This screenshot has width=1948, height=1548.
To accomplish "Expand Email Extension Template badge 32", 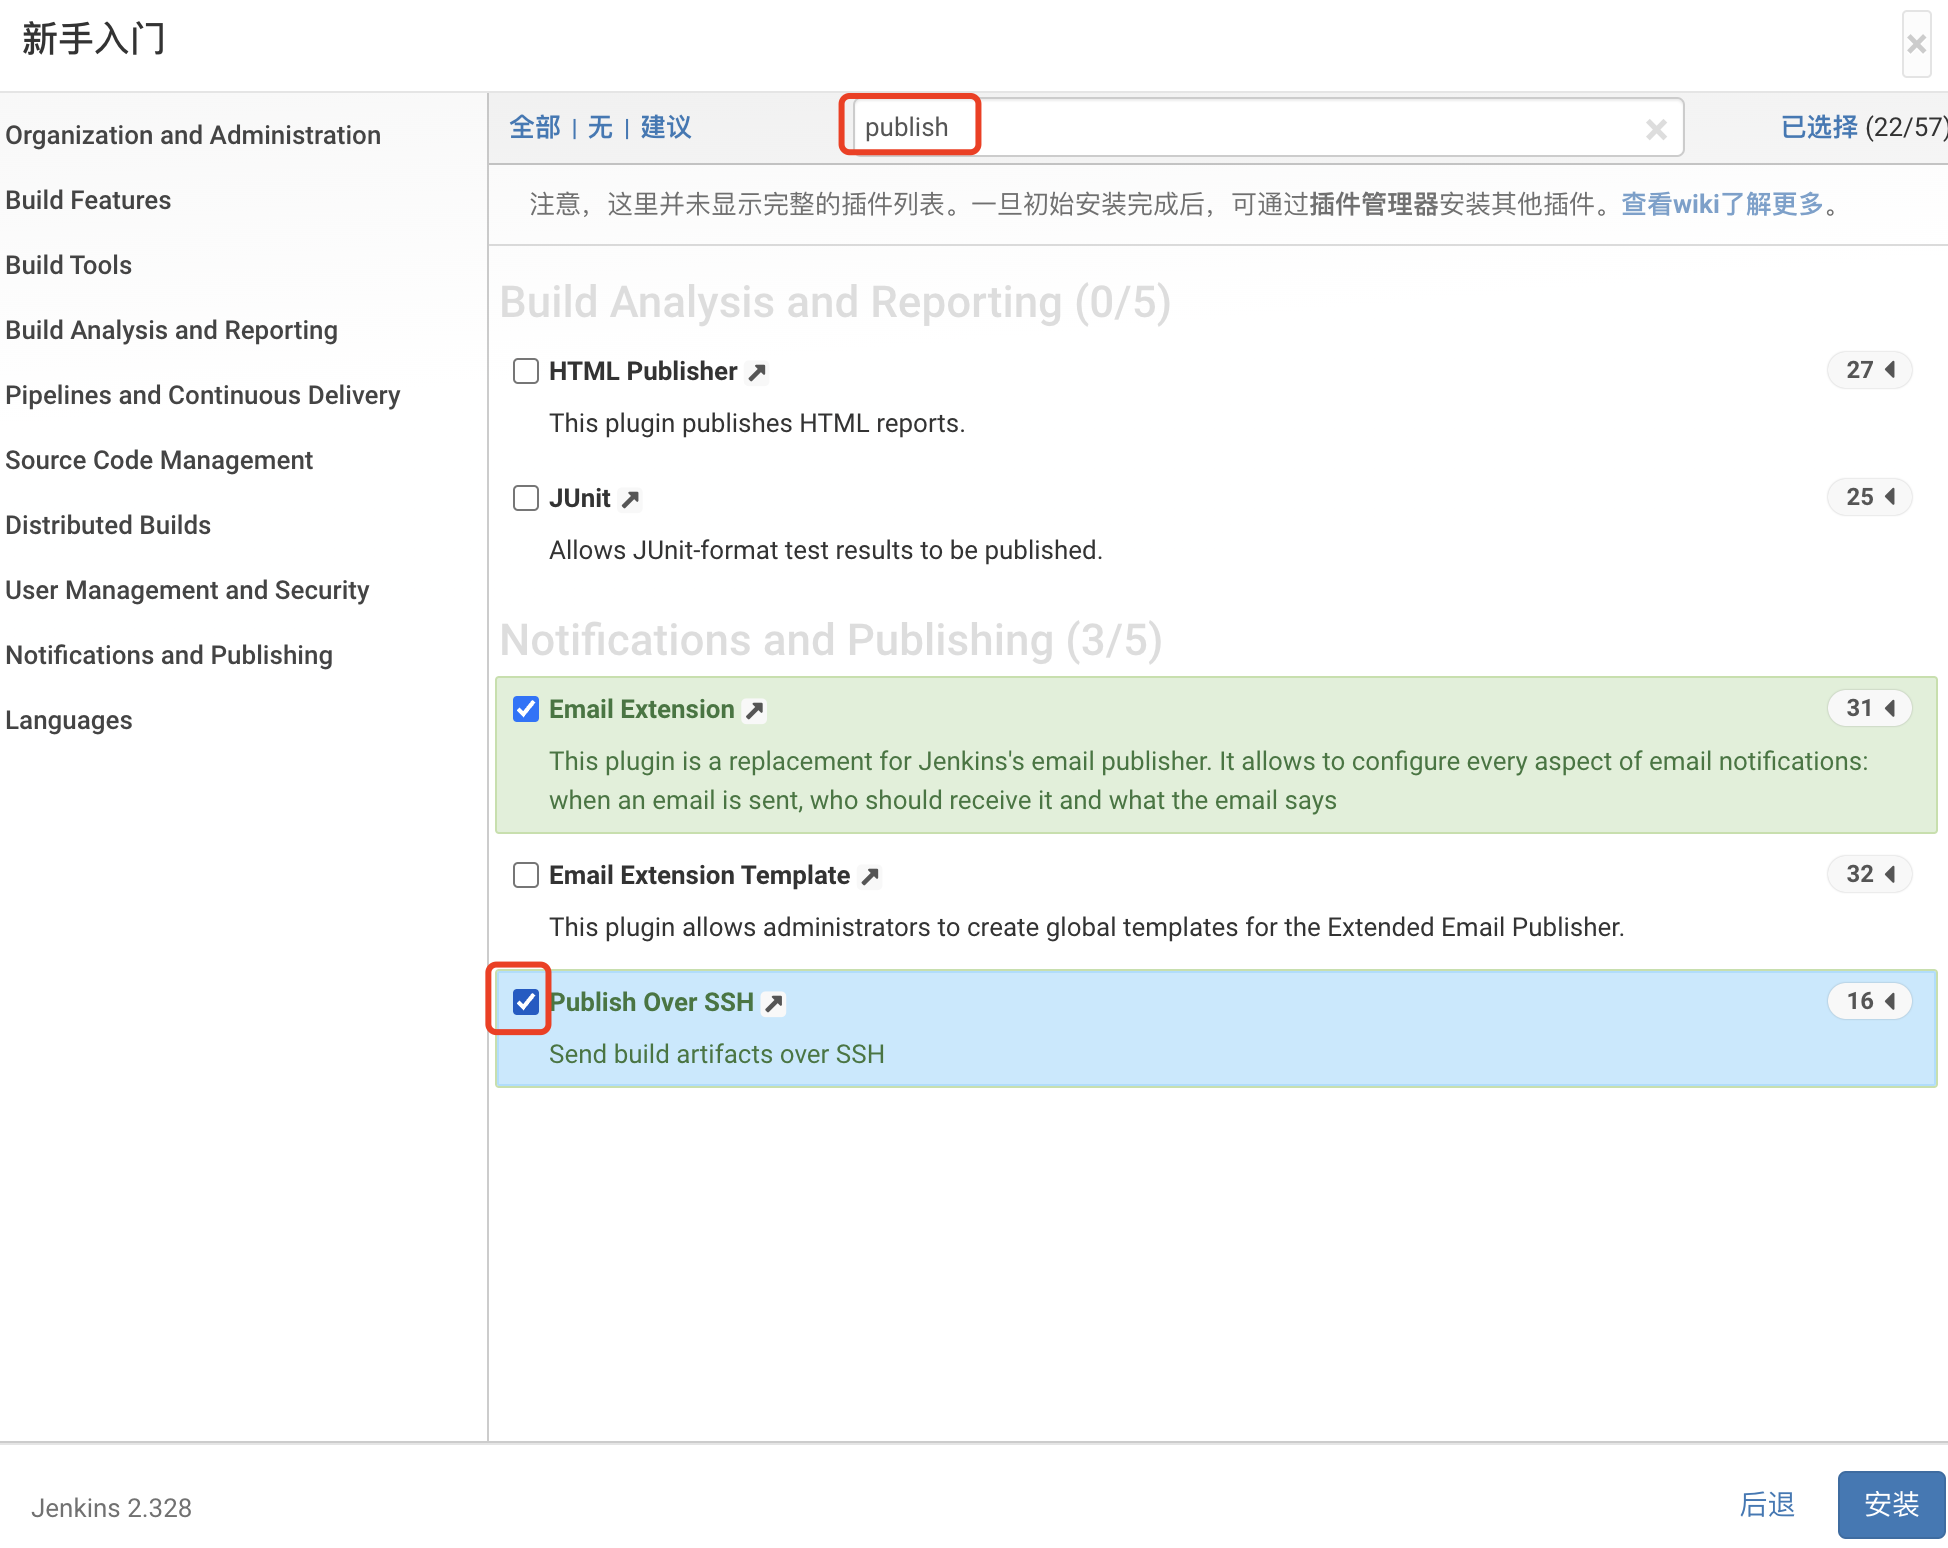I will pyautogui.click(x=1870, y=874).
